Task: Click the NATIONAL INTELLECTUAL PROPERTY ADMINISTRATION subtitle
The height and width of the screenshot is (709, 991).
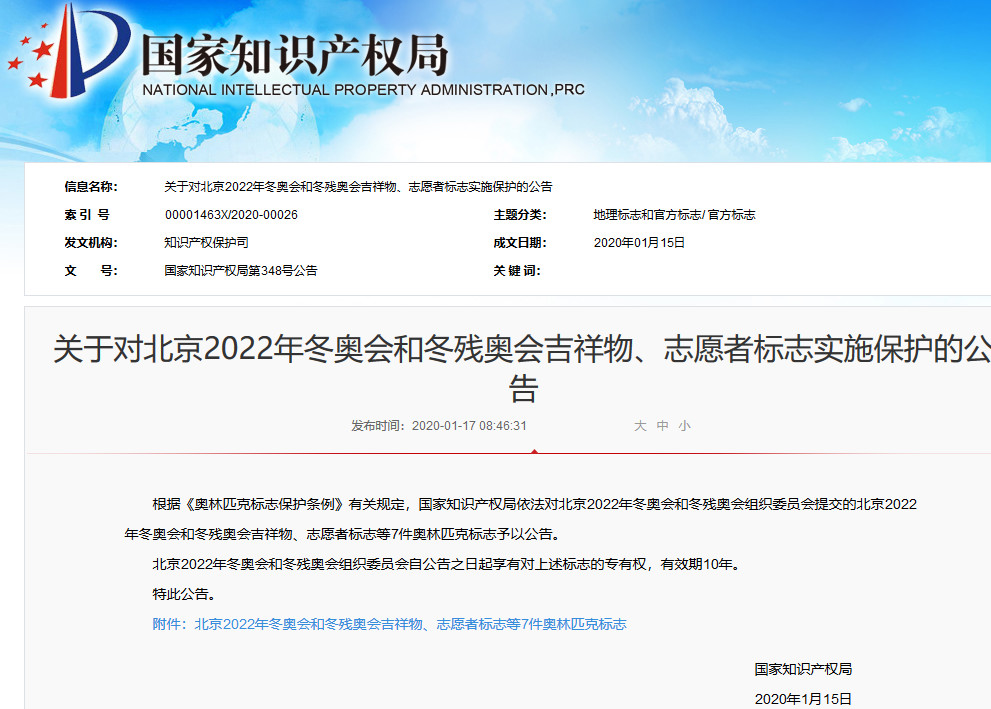Action: click(364, 88)
